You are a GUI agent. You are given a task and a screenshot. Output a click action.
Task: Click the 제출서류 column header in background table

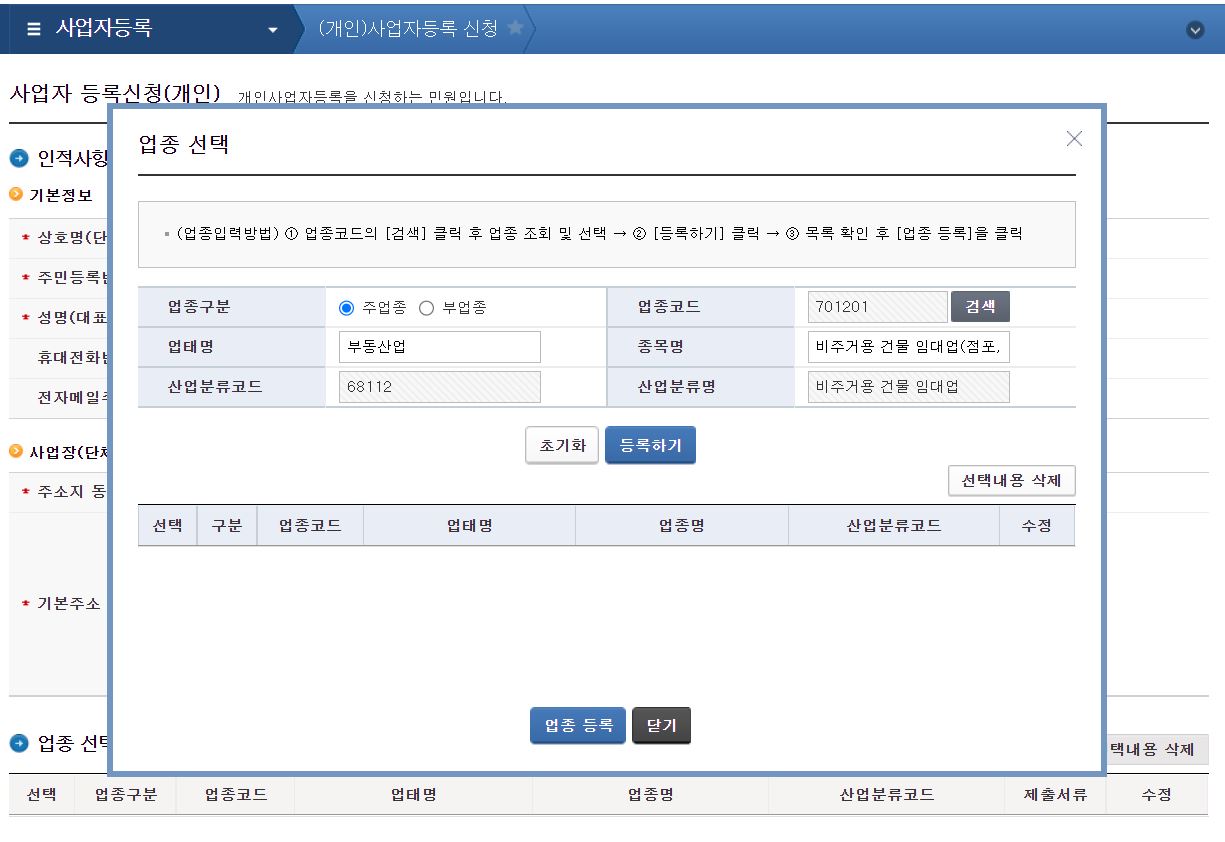pos(1055,795)
